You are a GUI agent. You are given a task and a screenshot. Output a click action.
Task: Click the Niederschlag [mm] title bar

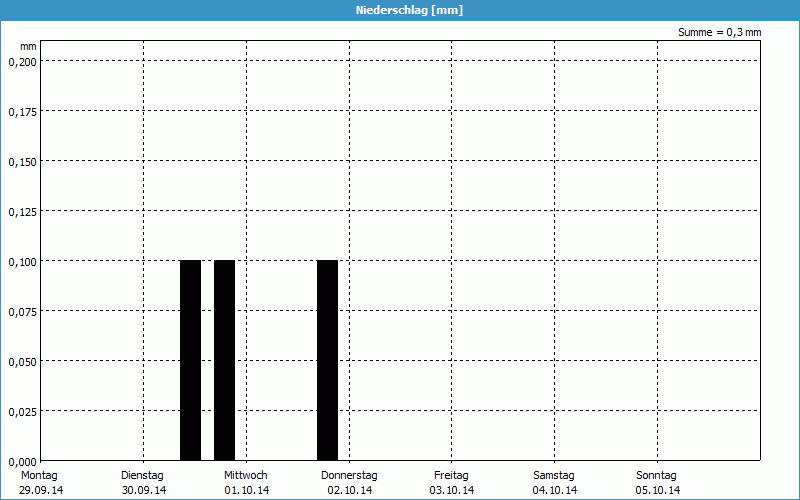point(400,10)
